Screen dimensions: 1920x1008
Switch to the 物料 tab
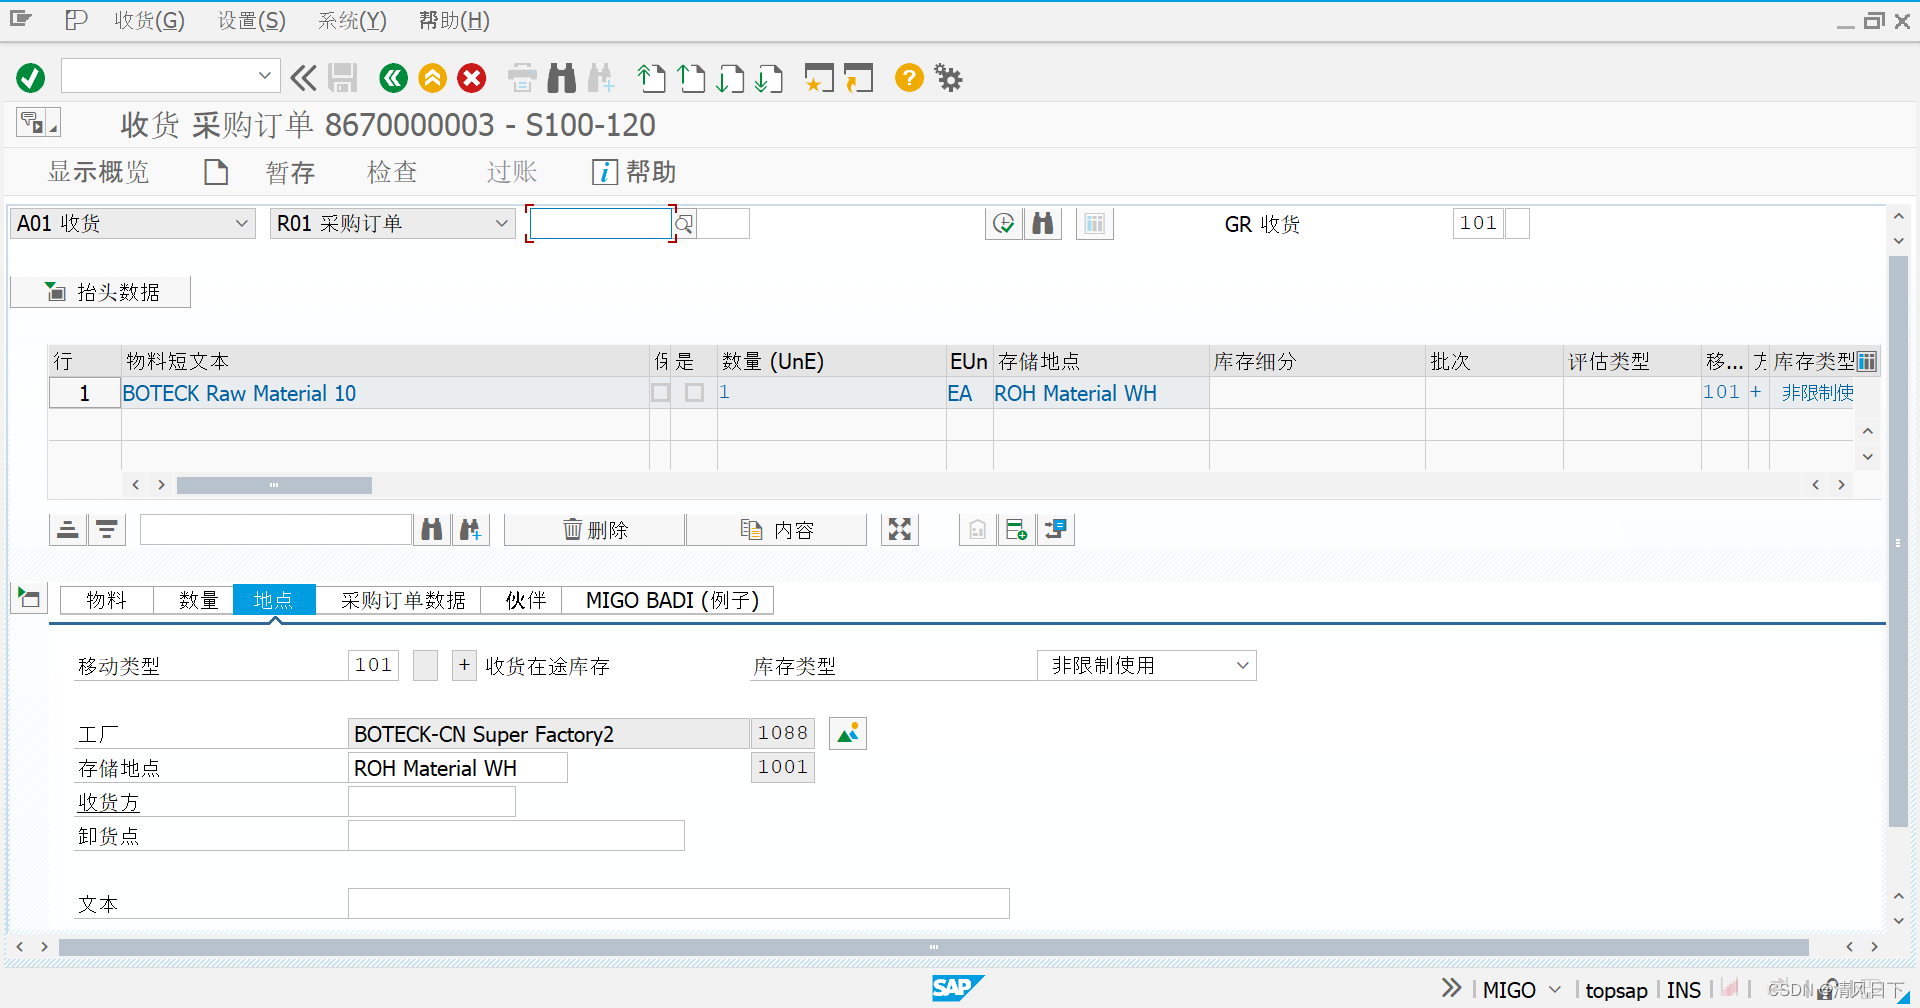pos(106,600)
